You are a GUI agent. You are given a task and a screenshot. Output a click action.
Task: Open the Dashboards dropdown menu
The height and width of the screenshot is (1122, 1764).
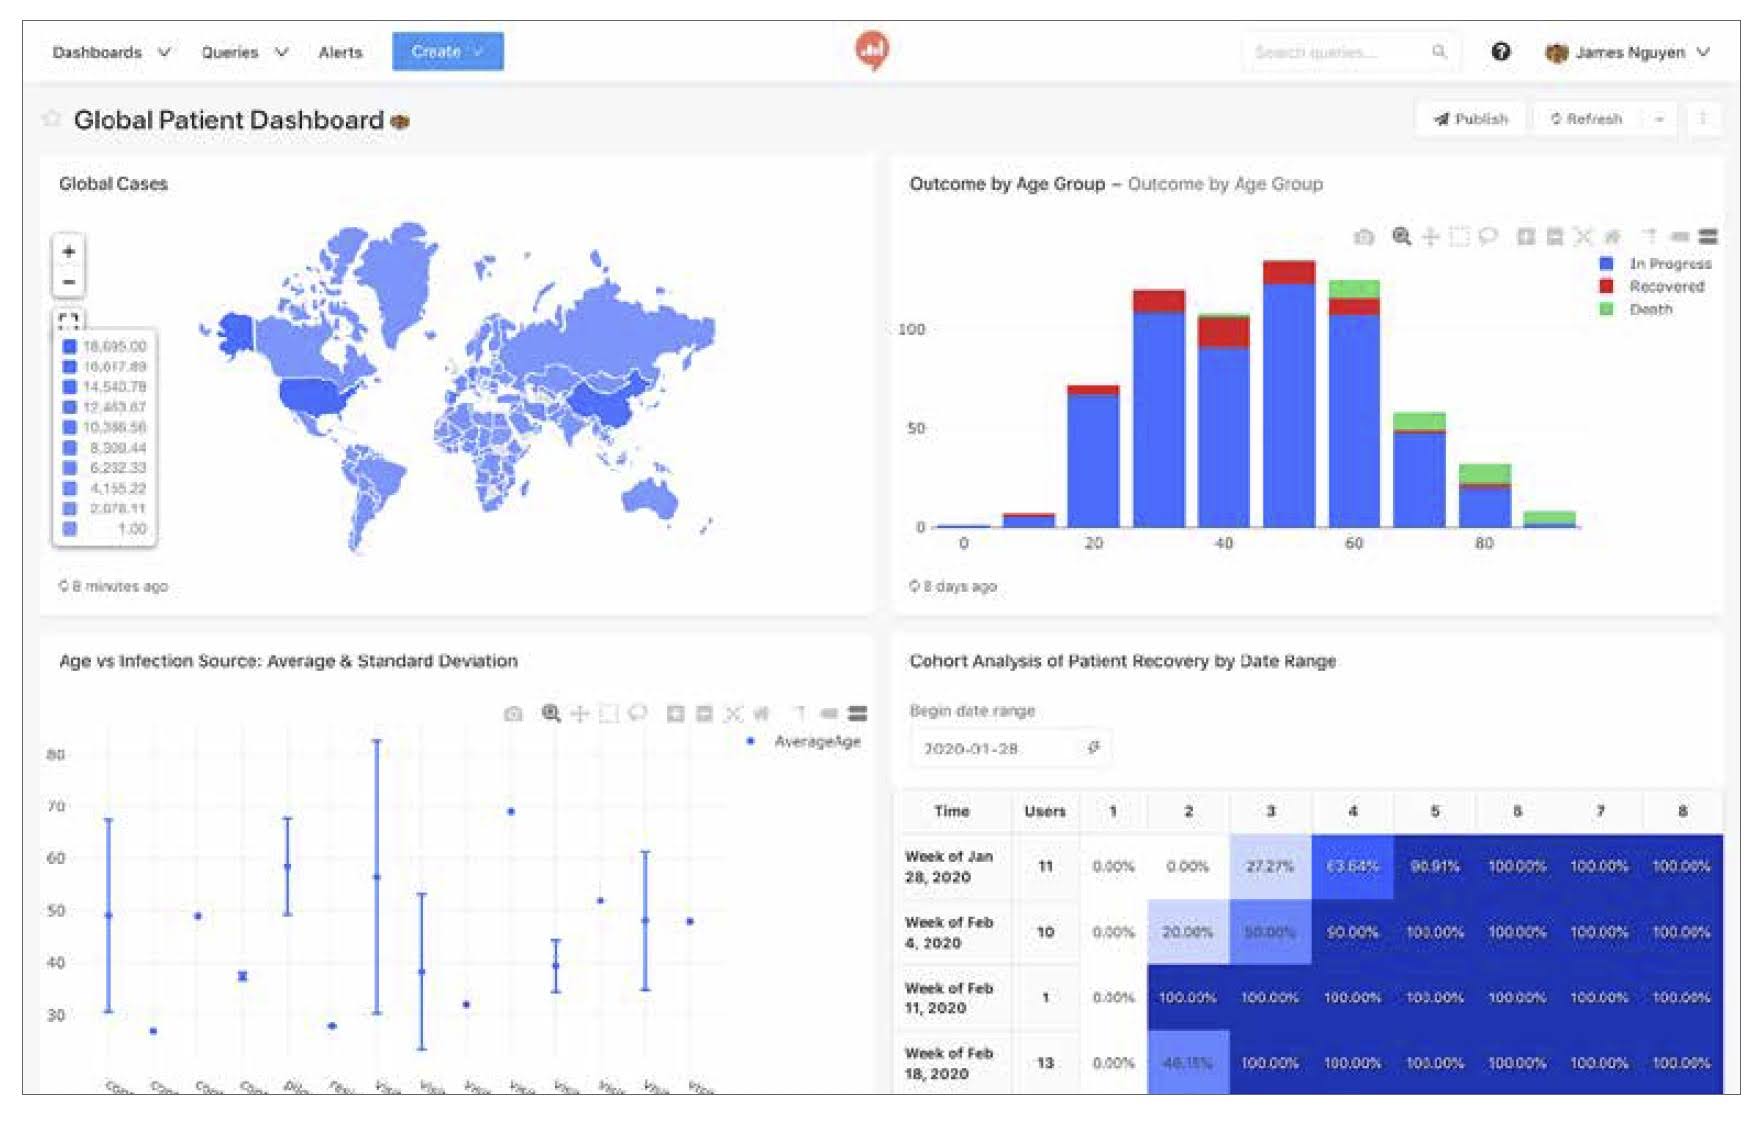[111, 52]
